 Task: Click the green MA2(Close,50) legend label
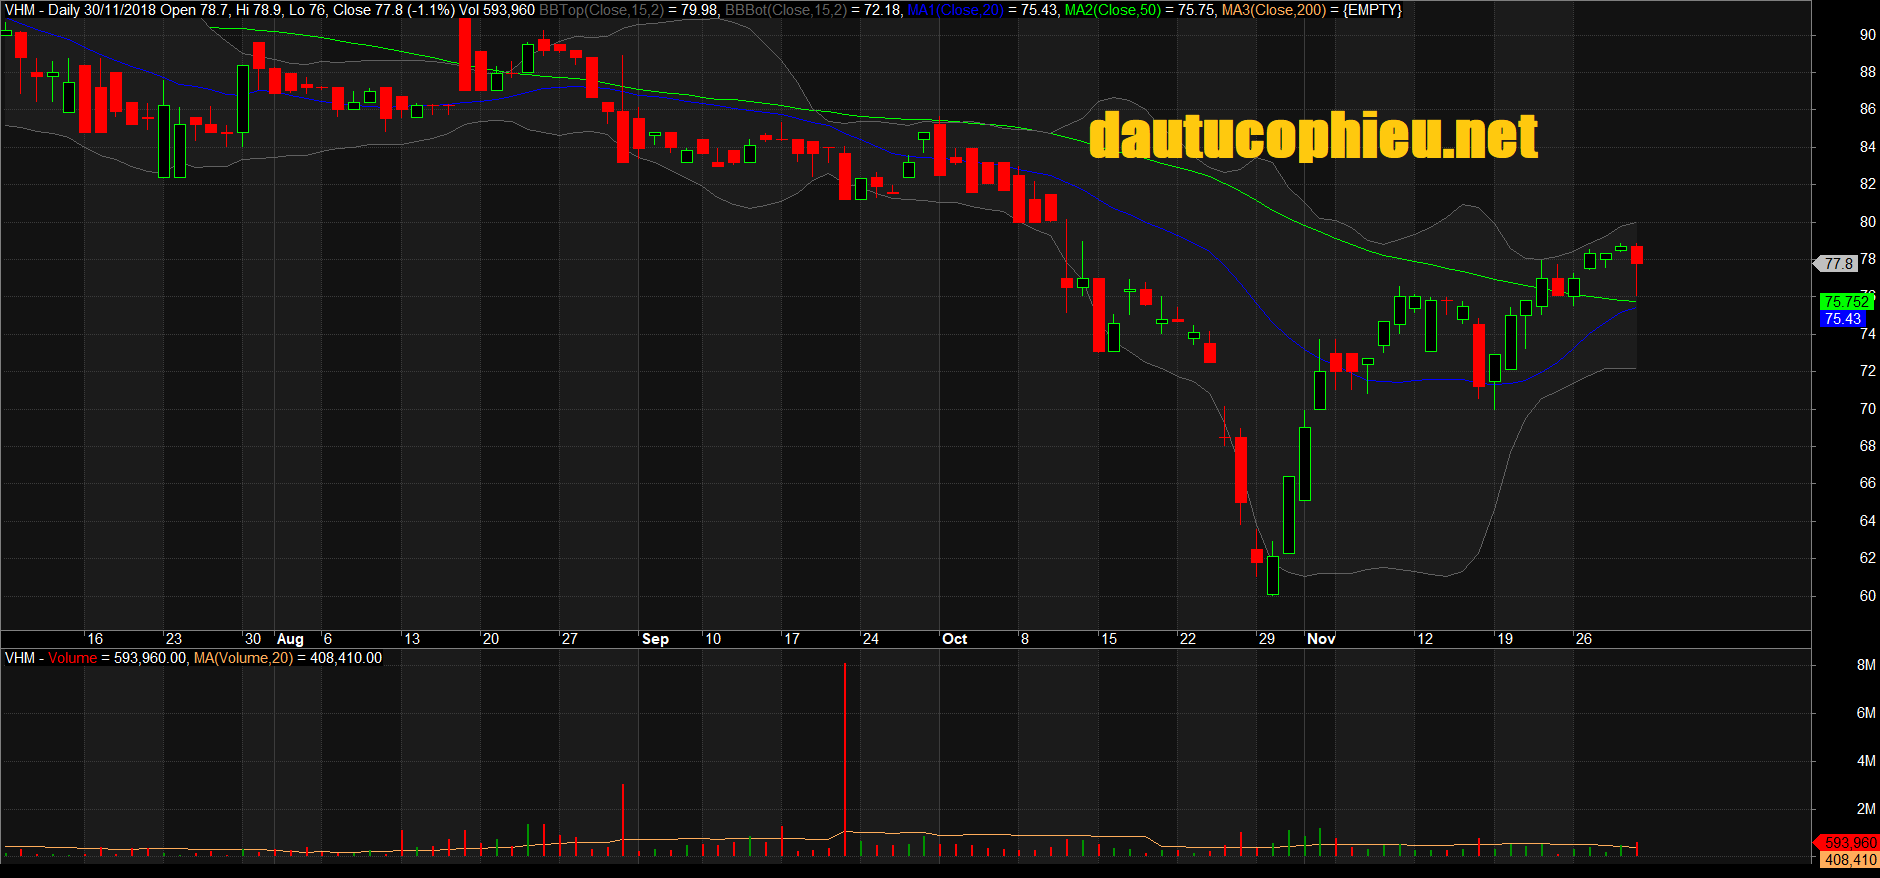1112,10
